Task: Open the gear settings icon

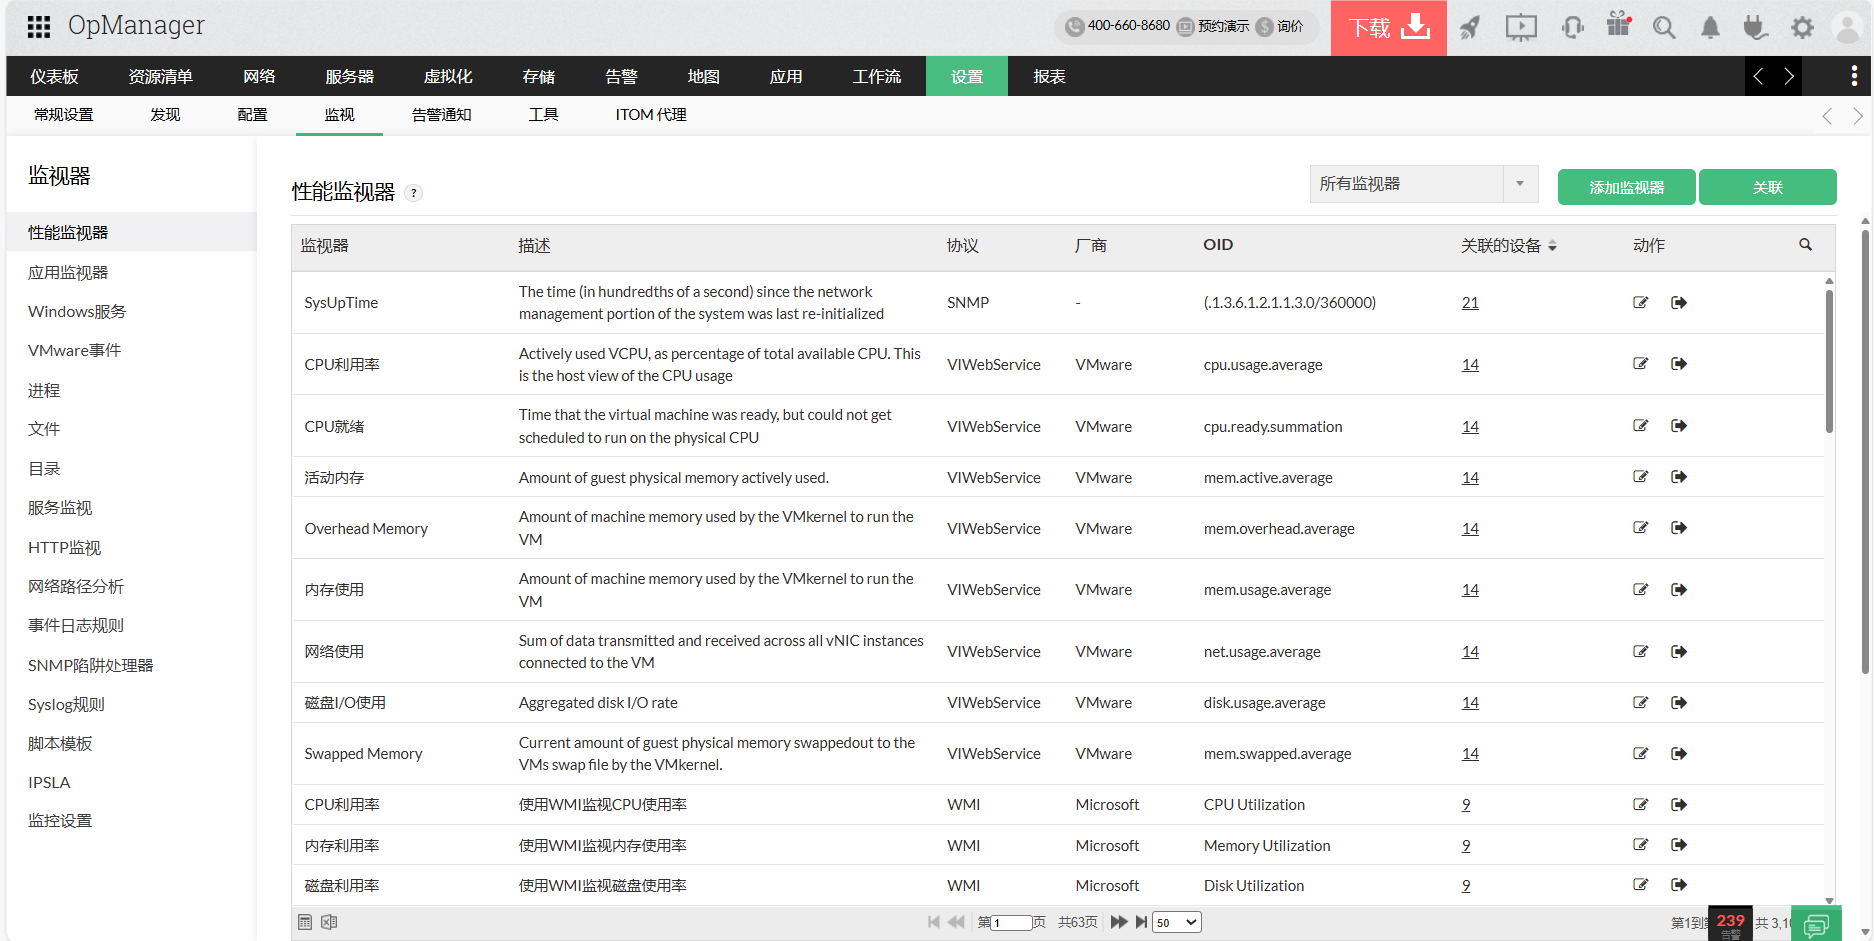Action: [1802, 27]
